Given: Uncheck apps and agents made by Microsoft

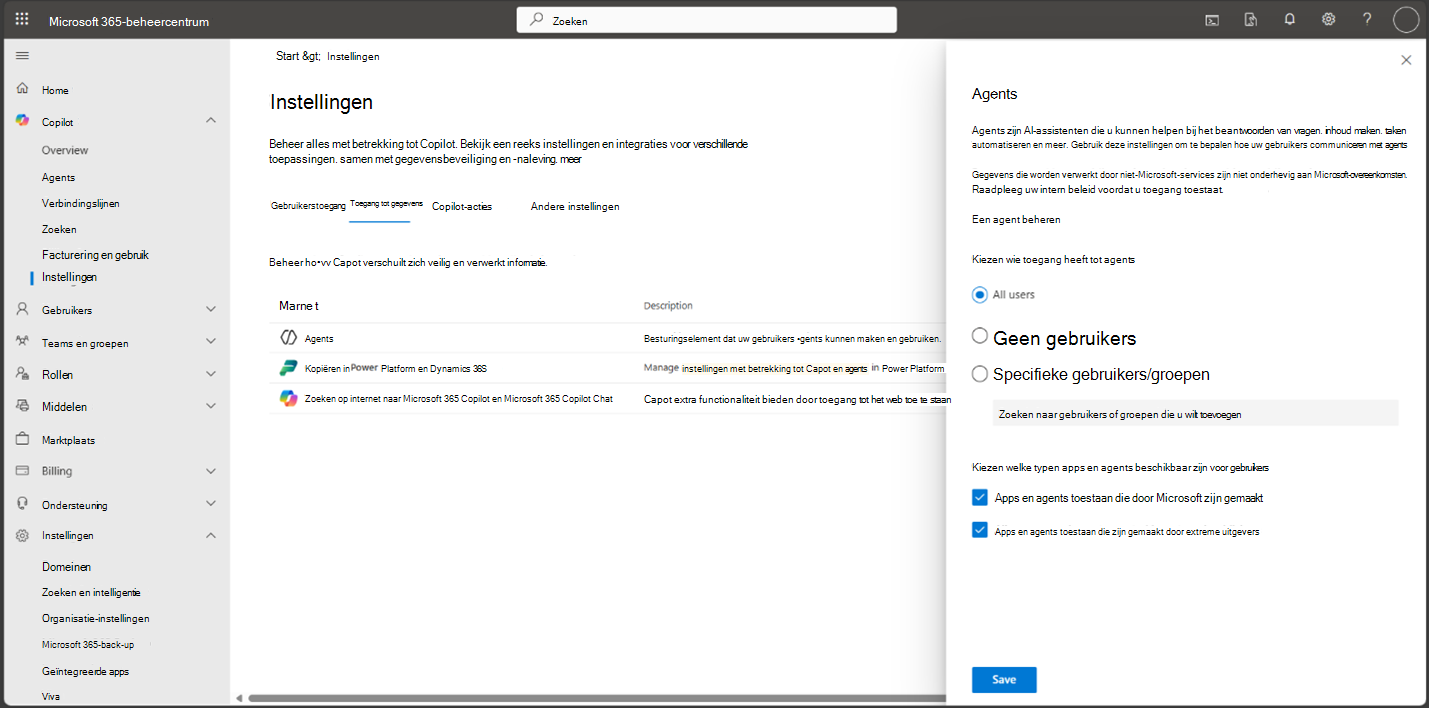Looking at the screenshot, I should 980,497.
